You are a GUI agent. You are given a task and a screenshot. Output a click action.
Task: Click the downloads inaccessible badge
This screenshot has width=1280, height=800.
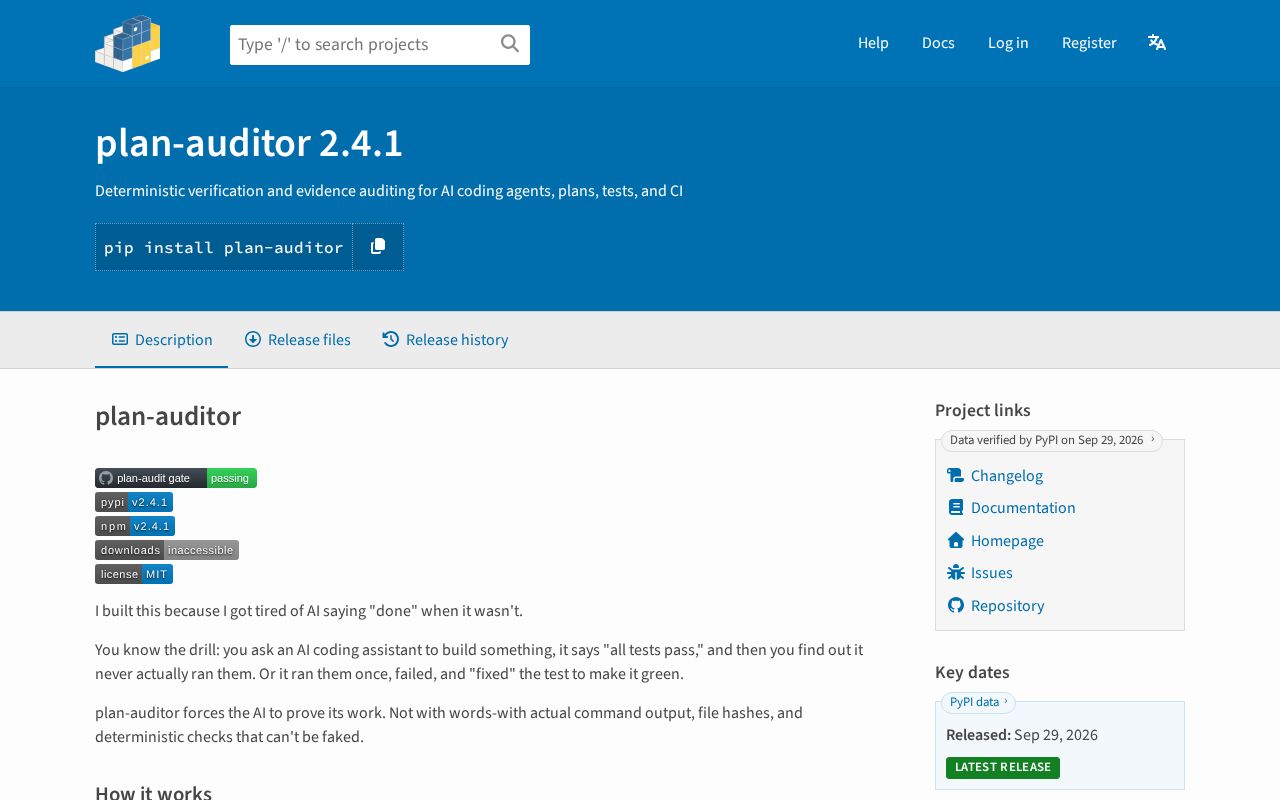pyautogui.click(x=167, y=550)
